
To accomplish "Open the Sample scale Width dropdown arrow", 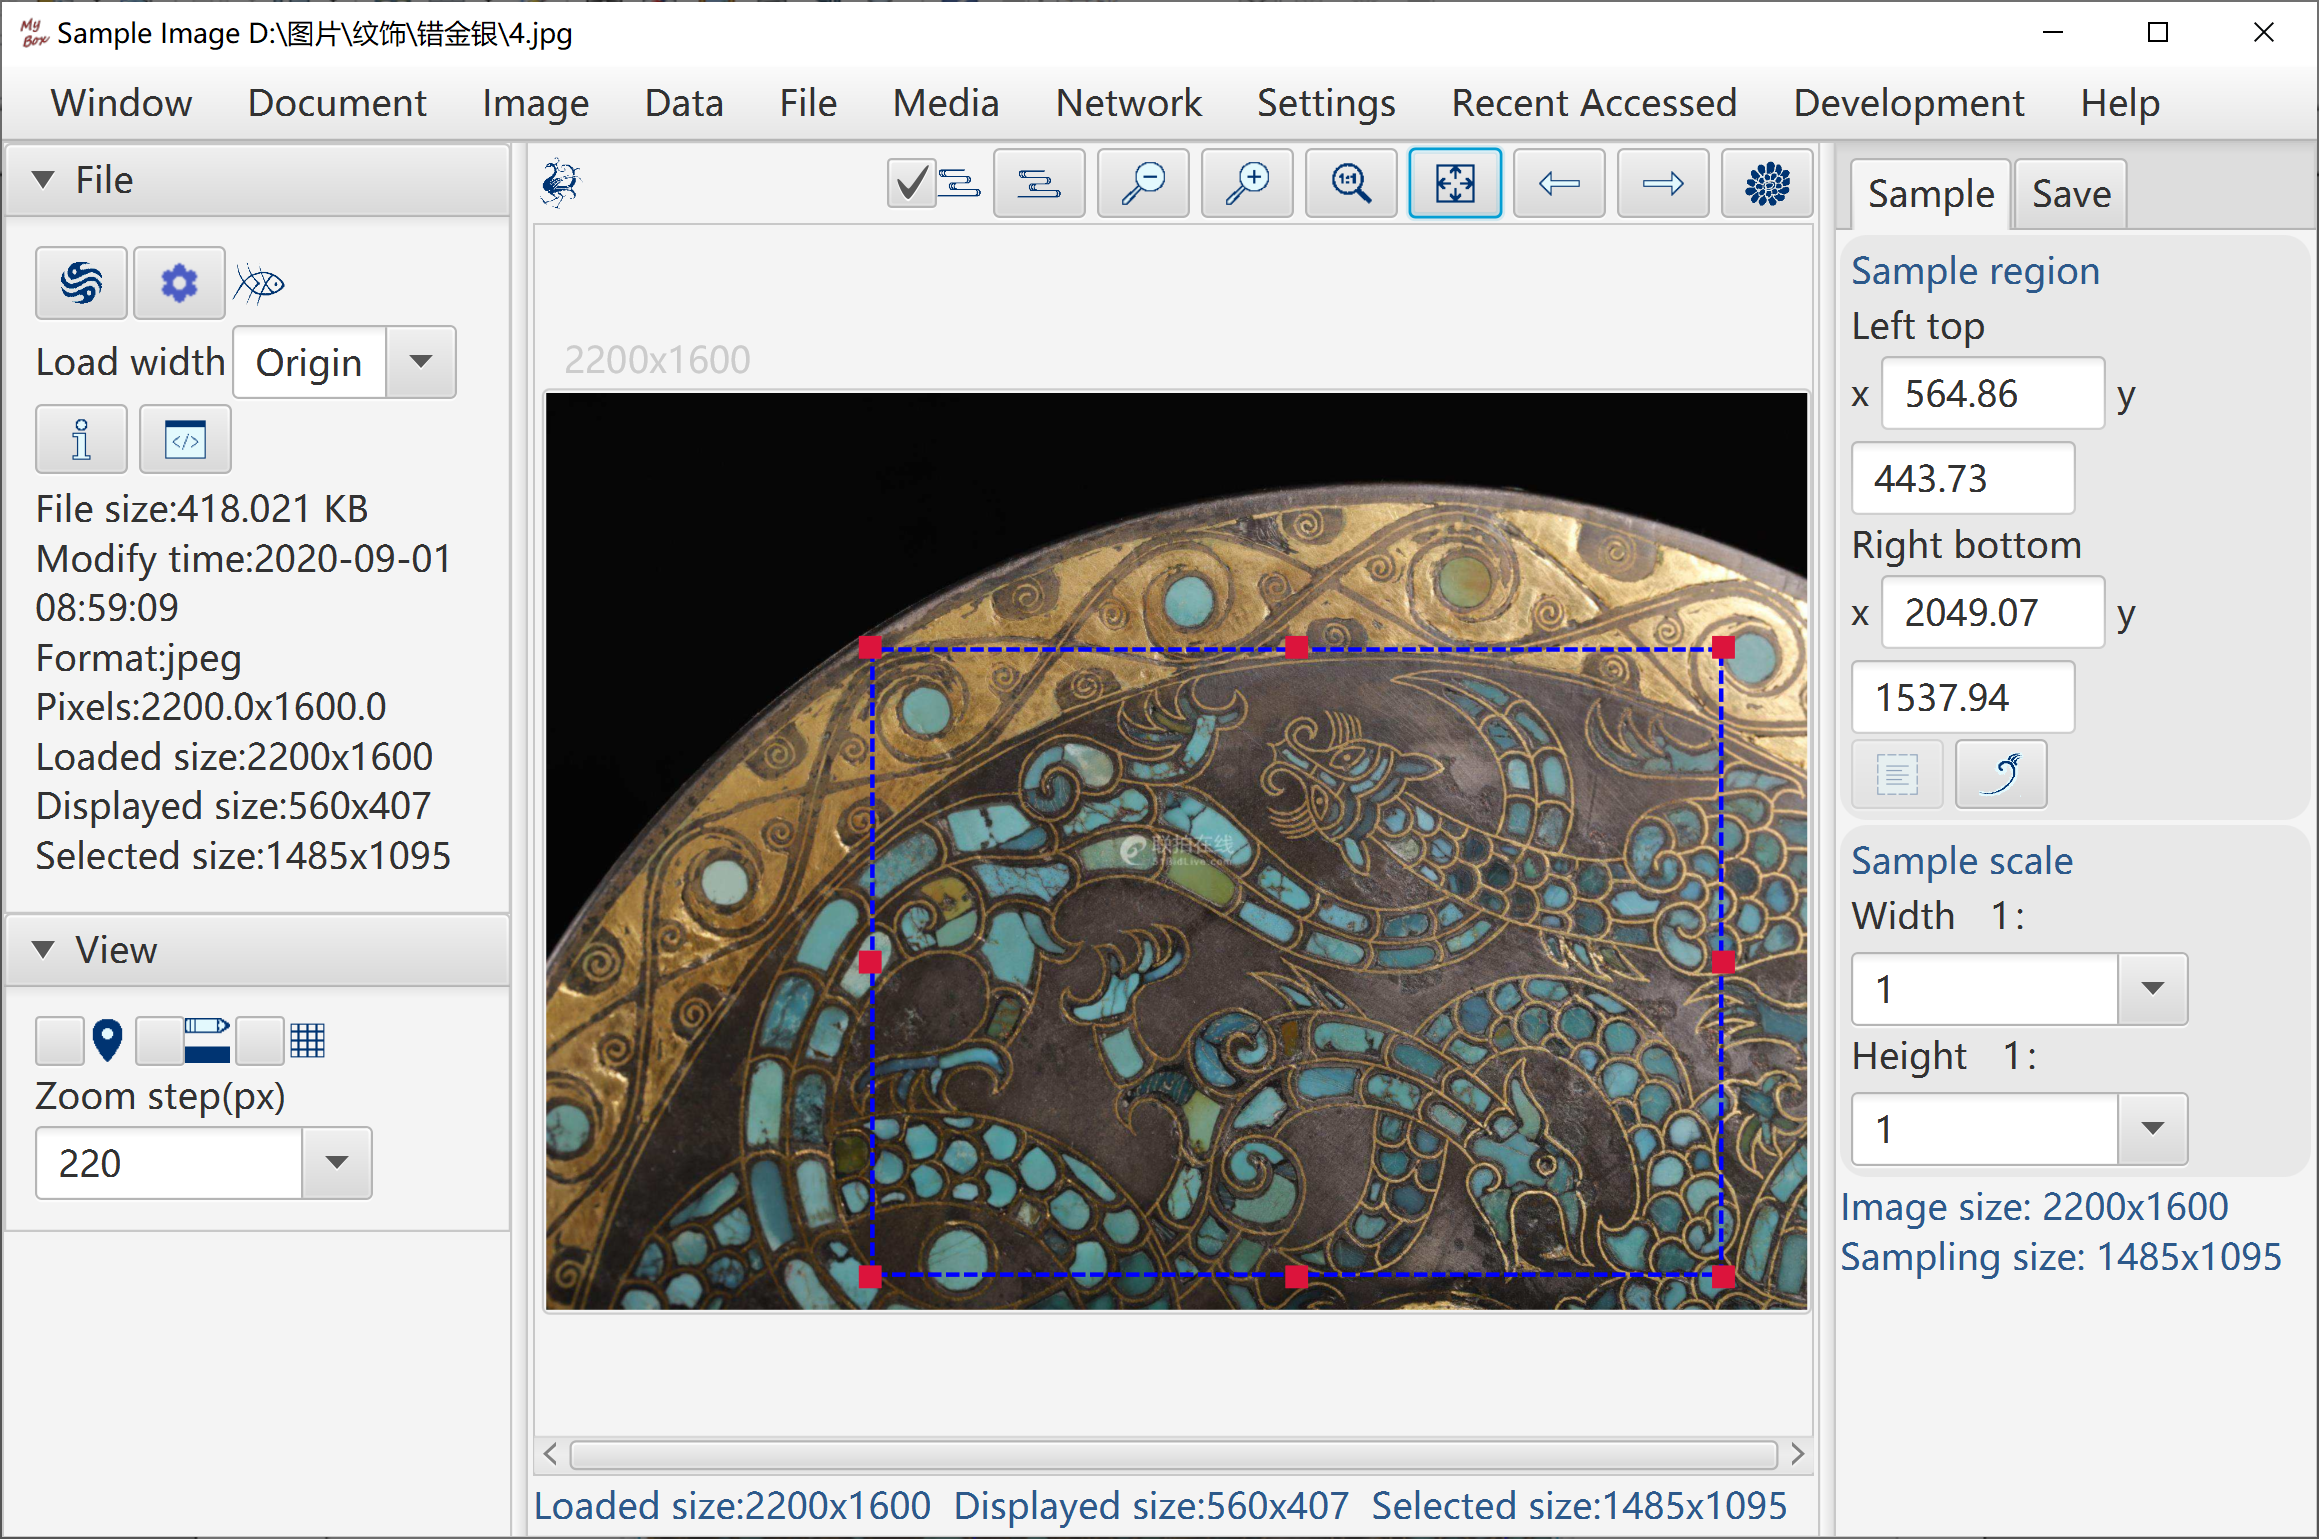I will click(x=2153, y=989).
